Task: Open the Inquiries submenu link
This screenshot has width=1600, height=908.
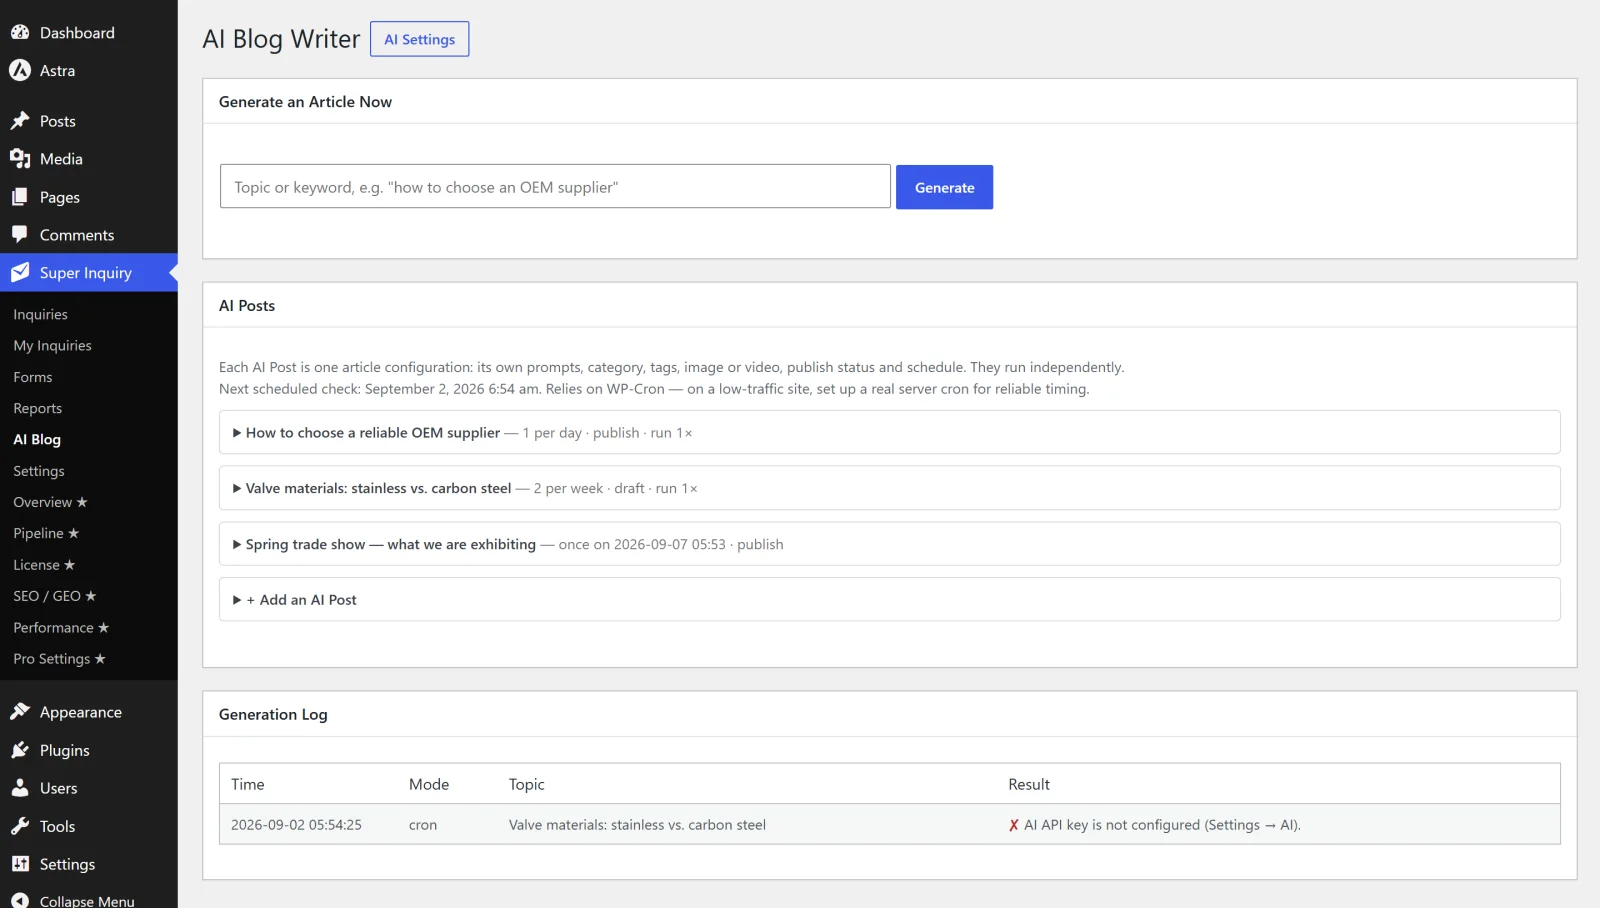Action: (x=41, y=314)
